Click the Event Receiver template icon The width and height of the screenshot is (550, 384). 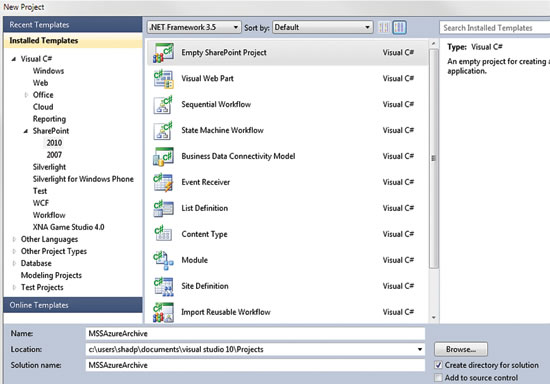pos(163,182)
